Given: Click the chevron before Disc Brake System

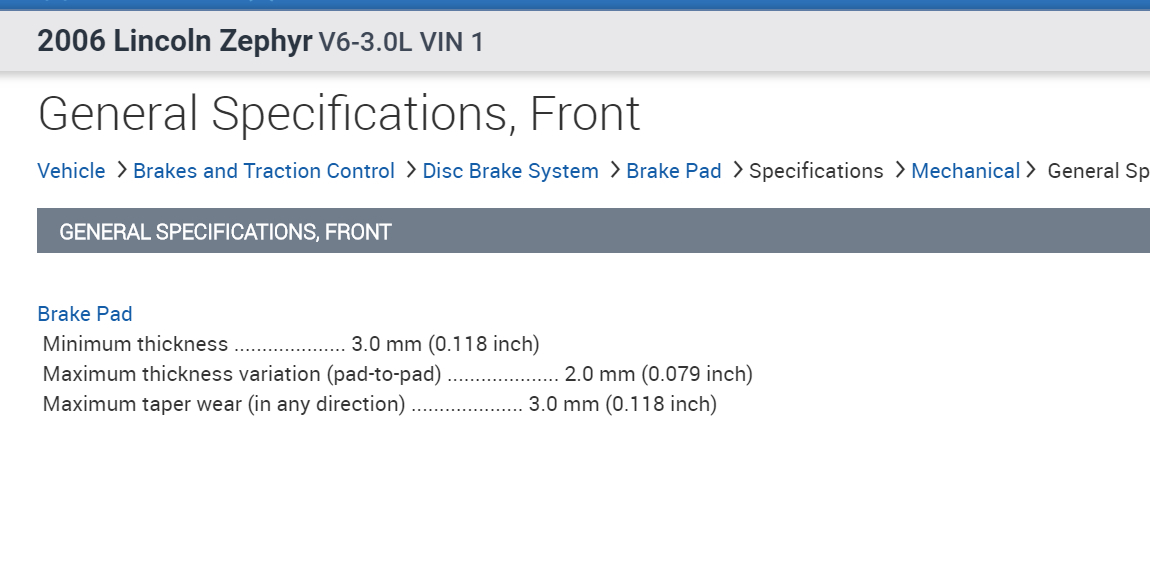Looking at the screenshot, I should pyautogui.click(x=411, y=170).
